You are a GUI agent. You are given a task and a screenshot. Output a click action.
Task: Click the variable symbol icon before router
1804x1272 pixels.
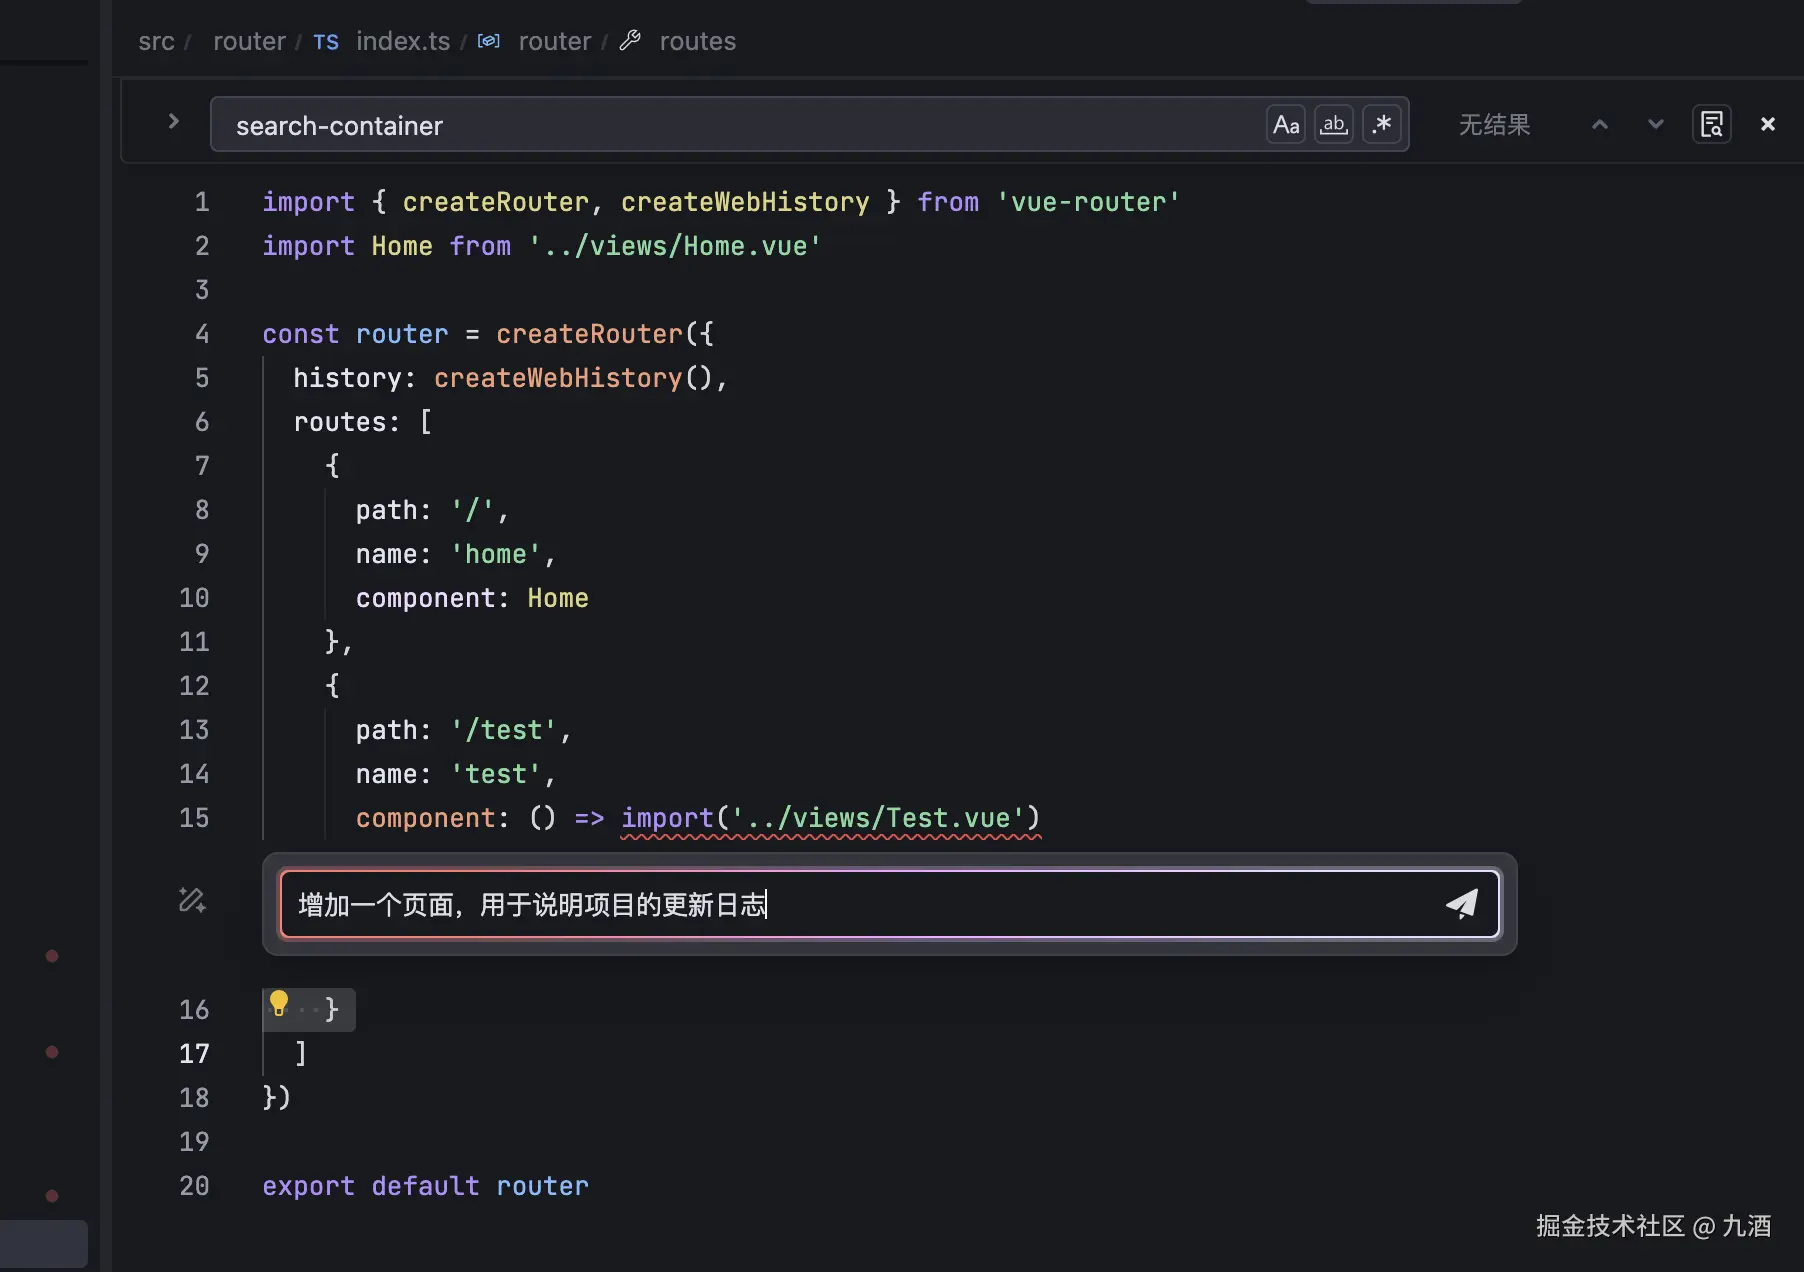[489, 41]
